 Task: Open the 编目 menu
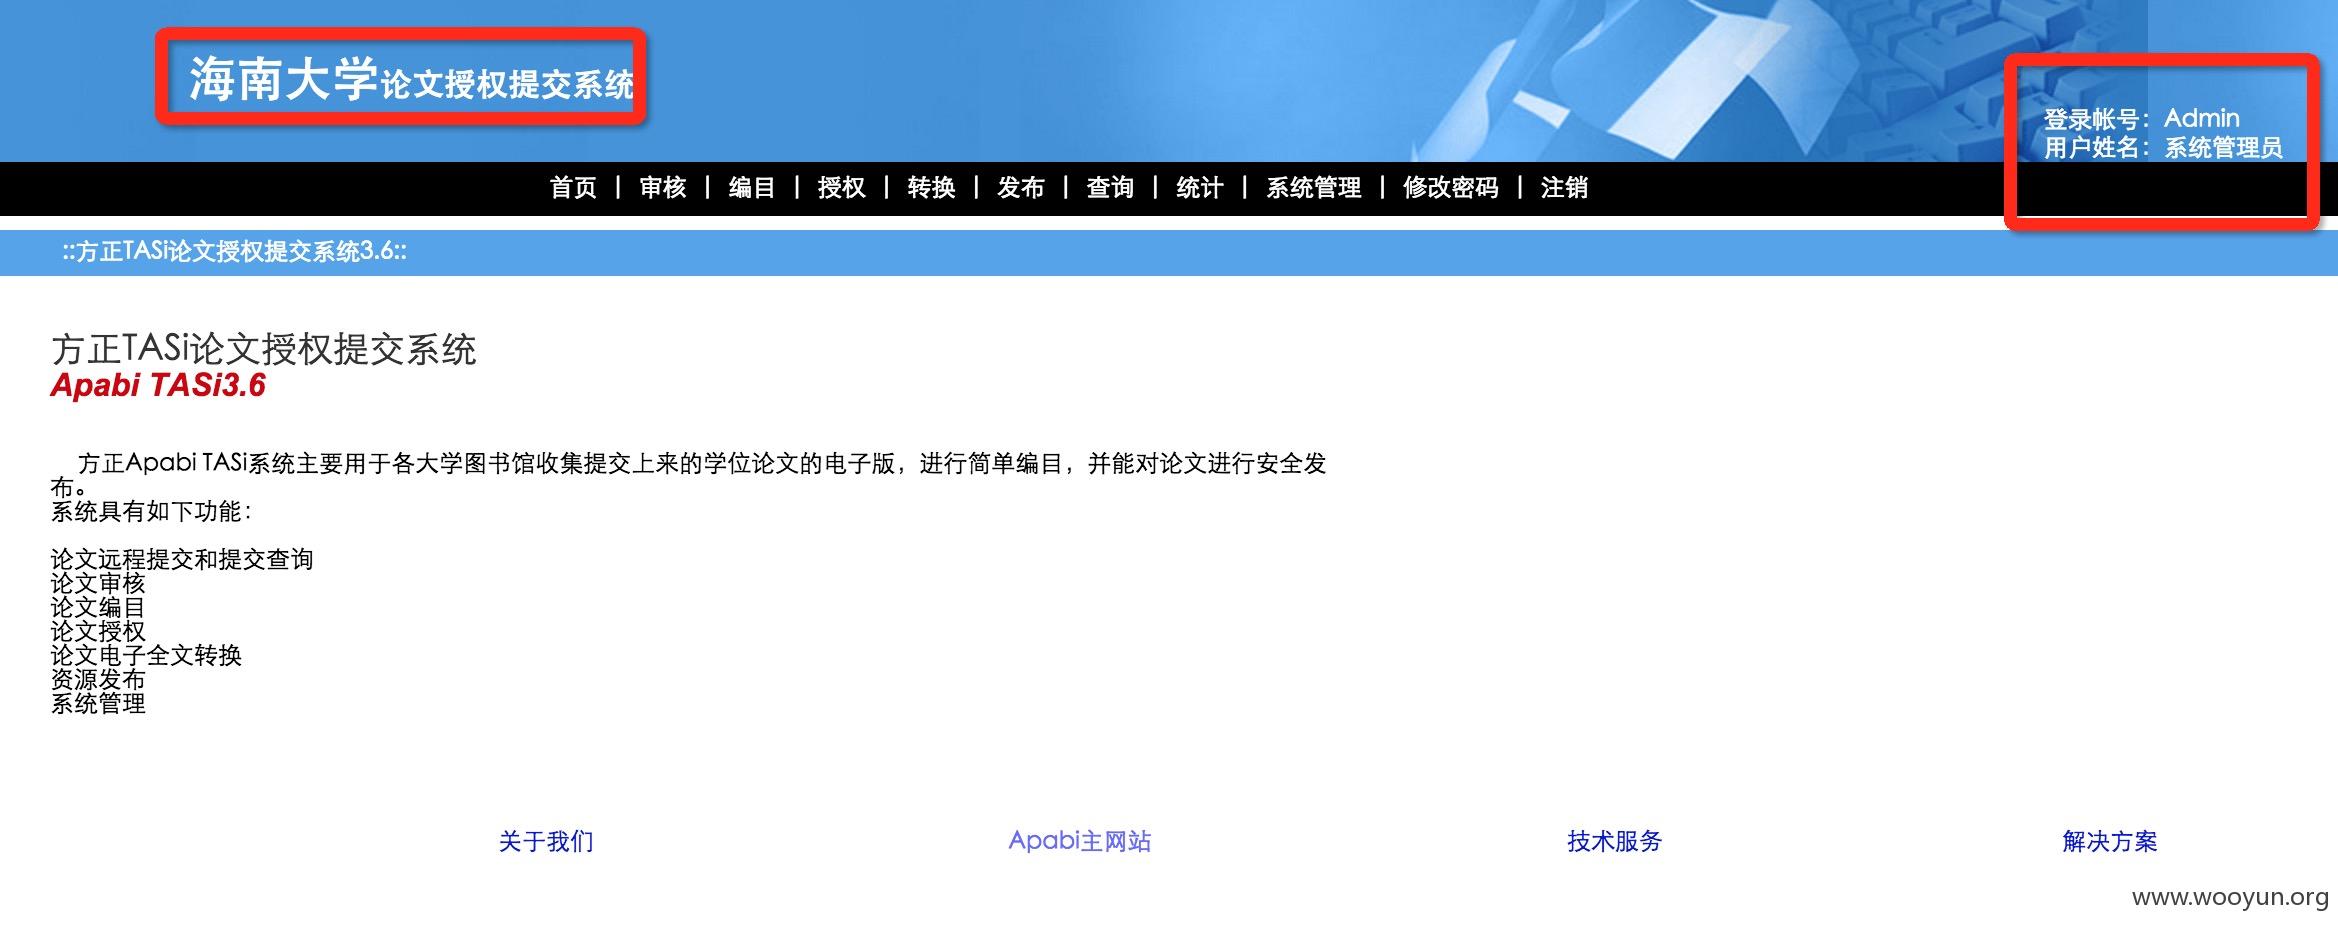[x=752, y=188]
